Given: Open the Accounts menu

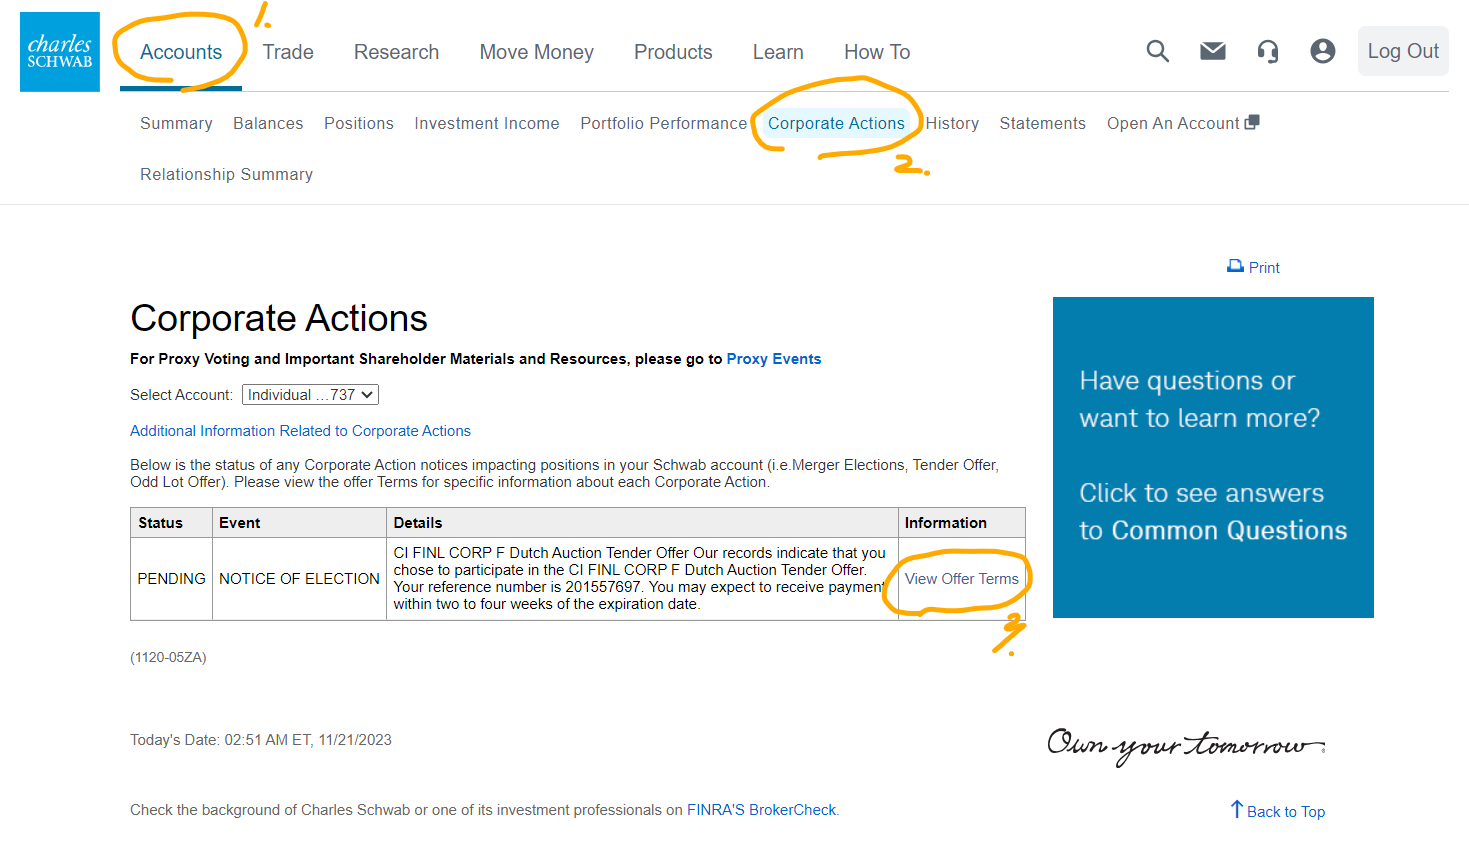Looking at the screenshot, I should (181, 52).
